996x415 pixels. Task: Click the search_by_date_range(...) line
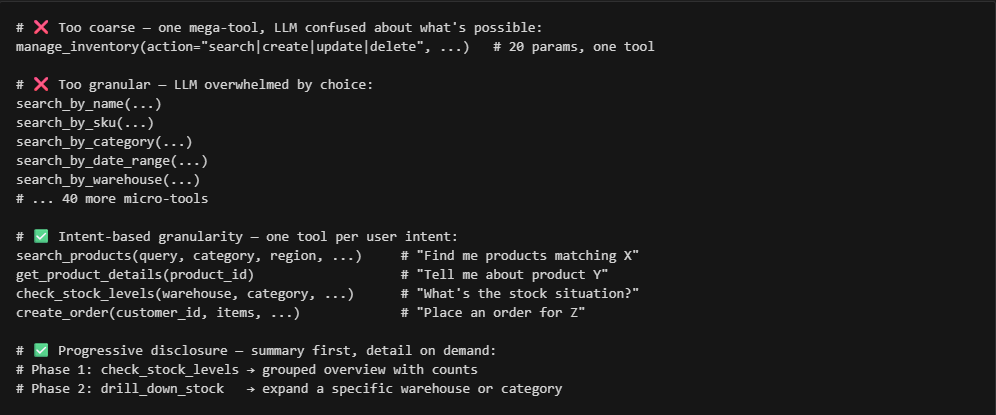pos(112,161)
